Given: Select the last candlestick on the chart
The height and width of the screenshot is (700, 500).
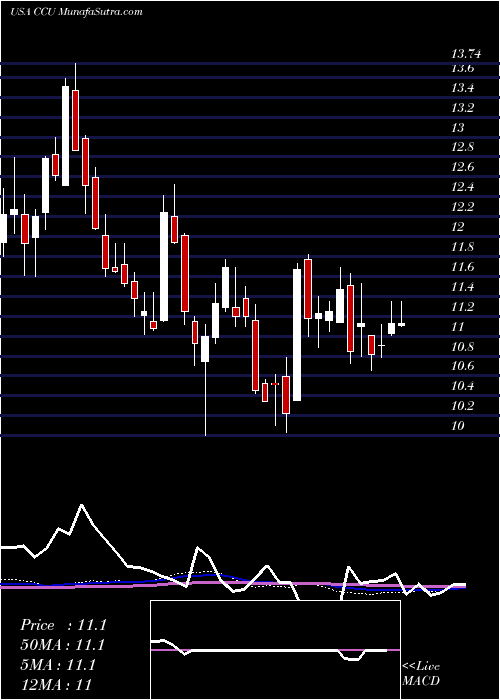Looking at the screenshot, I should (x=402, y=324).
